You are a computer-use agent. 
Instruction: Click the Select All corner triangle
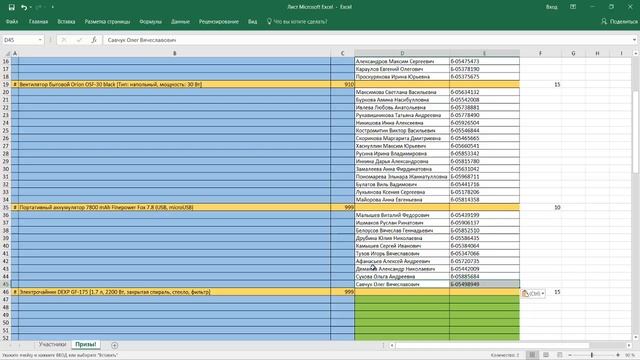pos(7,53)
